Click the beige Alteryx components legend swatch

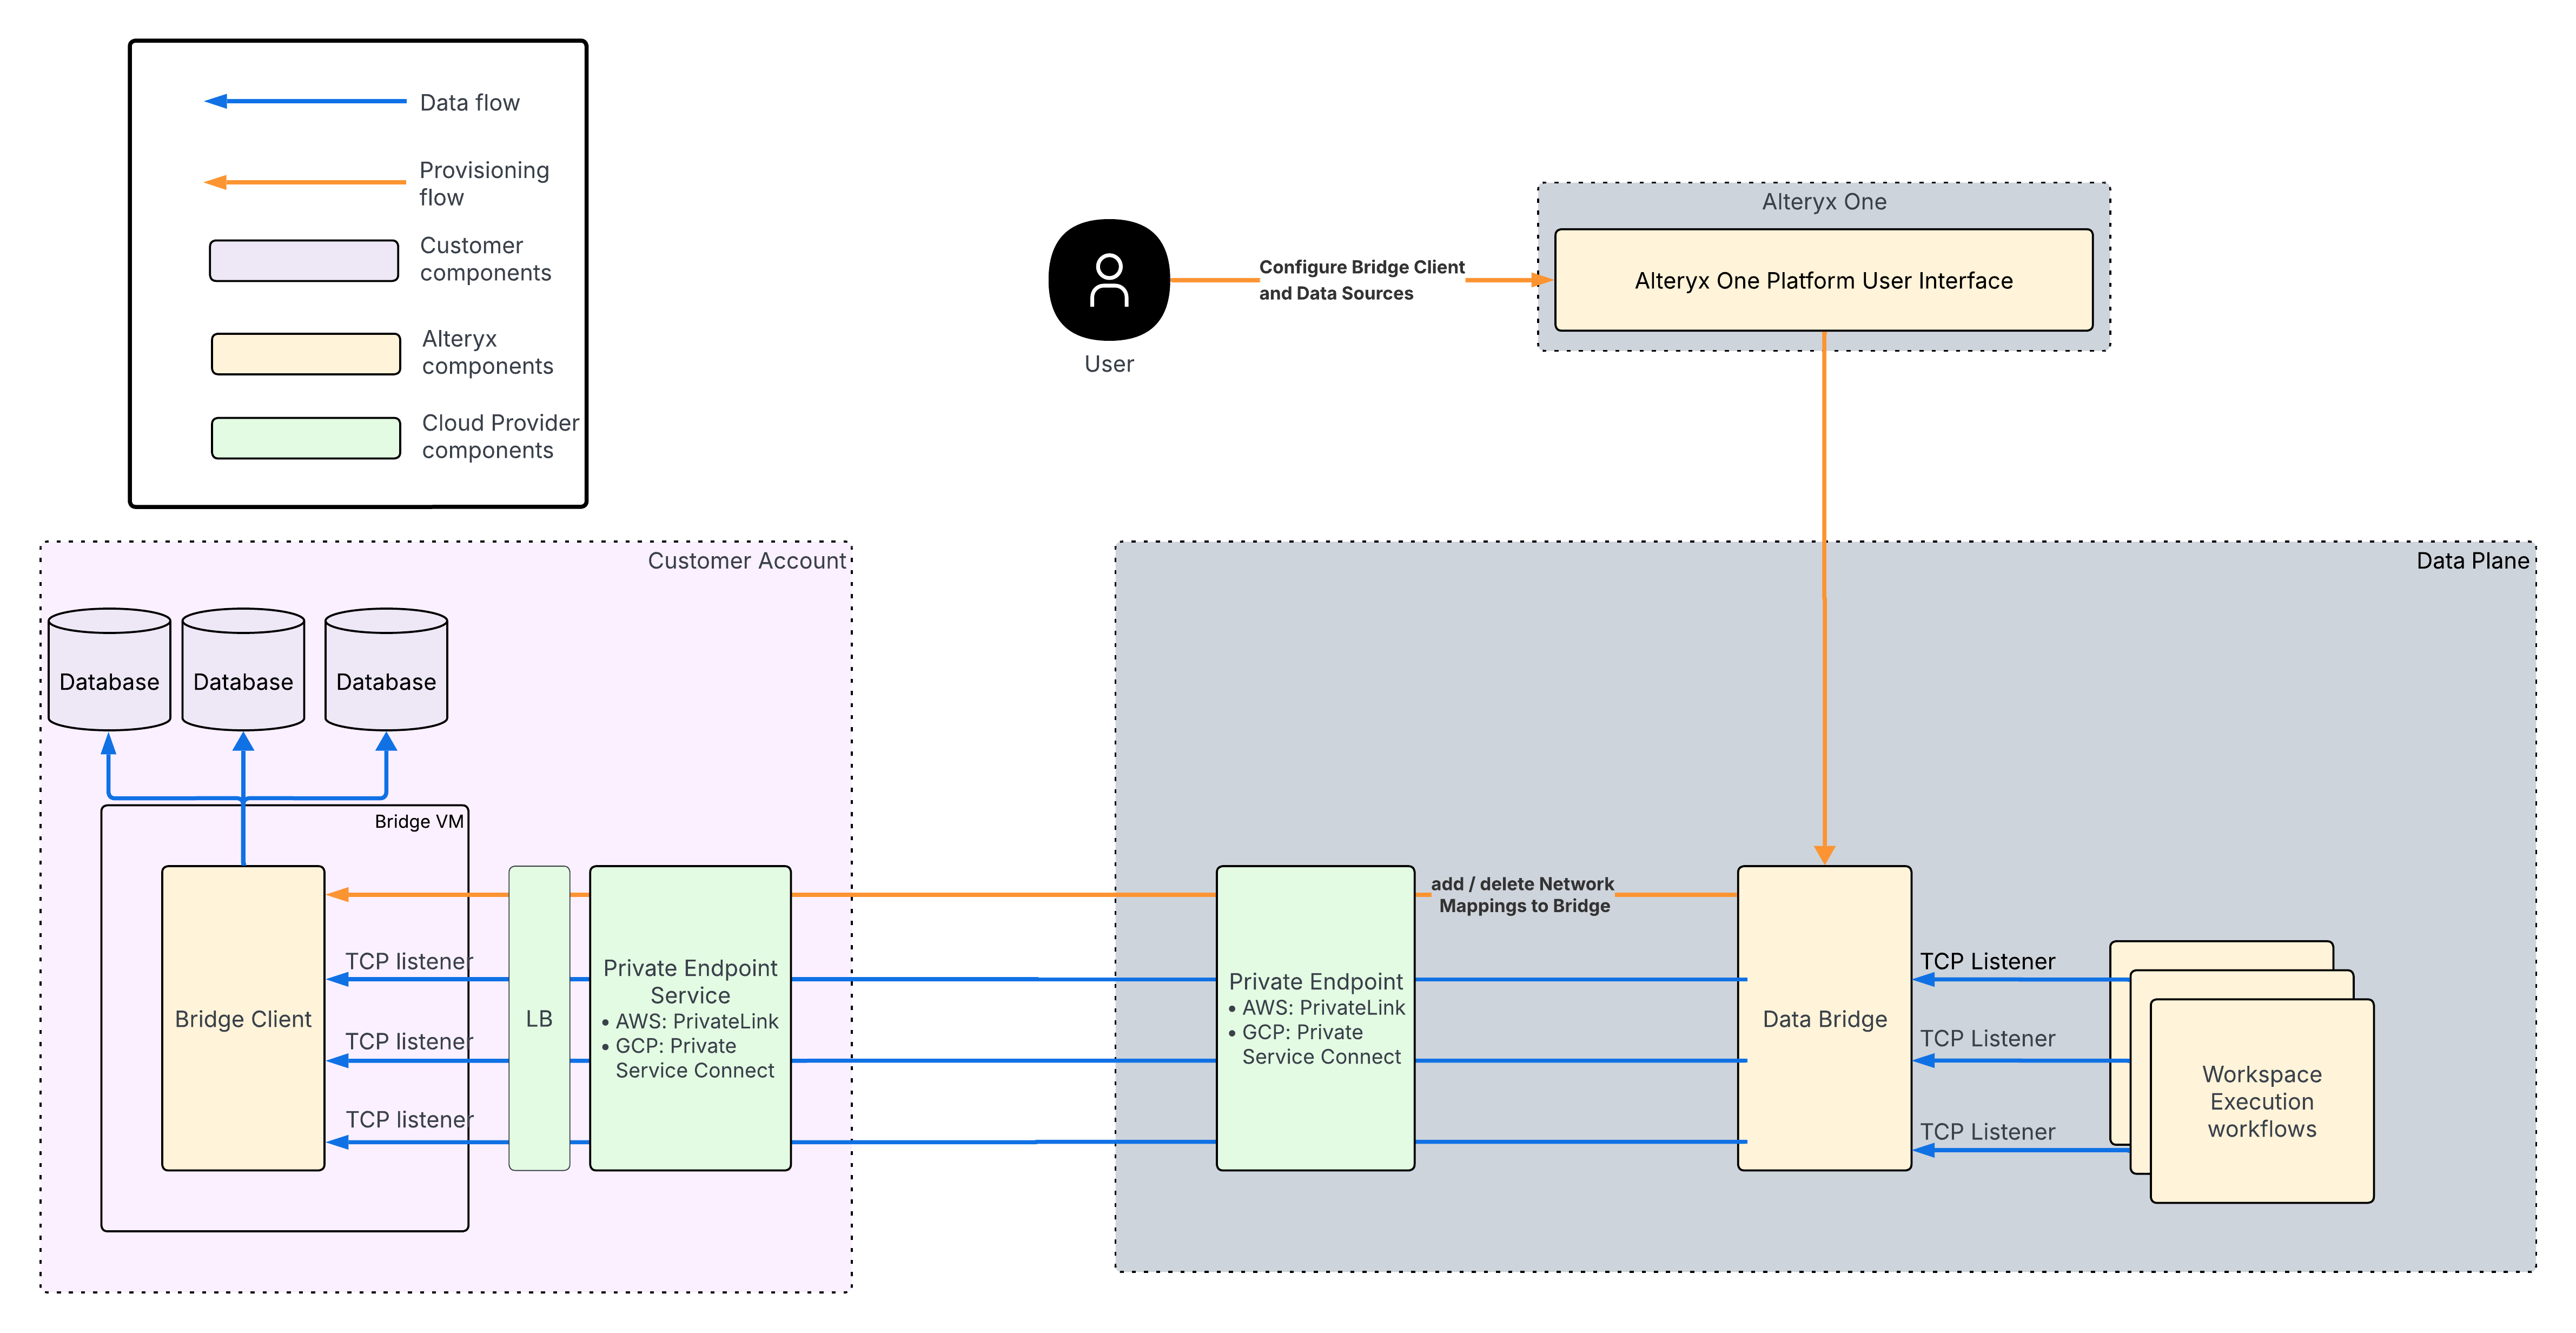point(306,354)
